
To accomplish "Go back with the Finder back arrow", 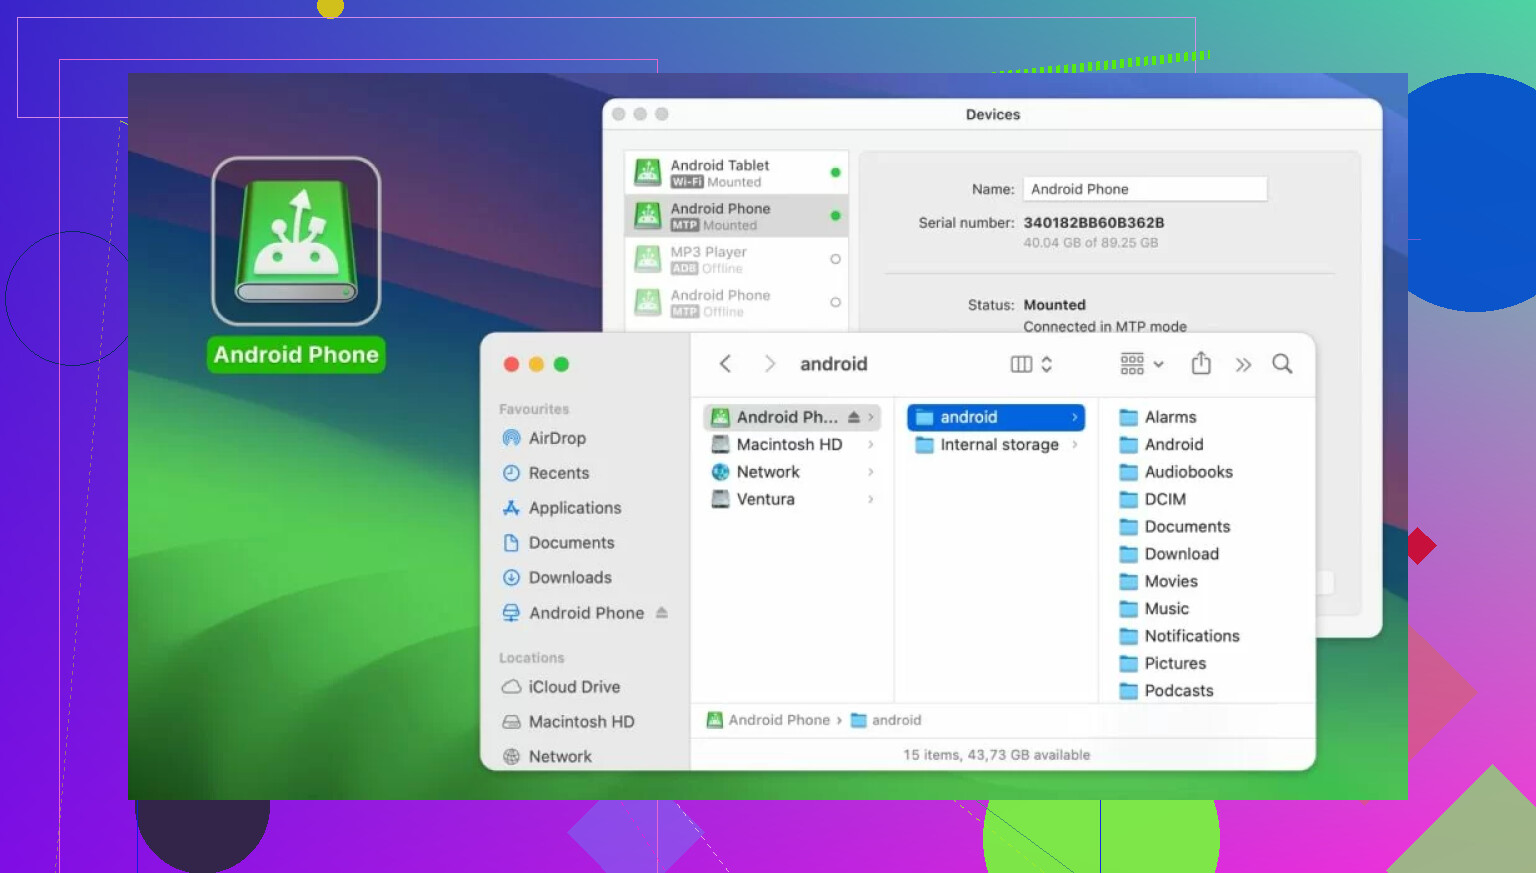I will [x=726, y=364].
